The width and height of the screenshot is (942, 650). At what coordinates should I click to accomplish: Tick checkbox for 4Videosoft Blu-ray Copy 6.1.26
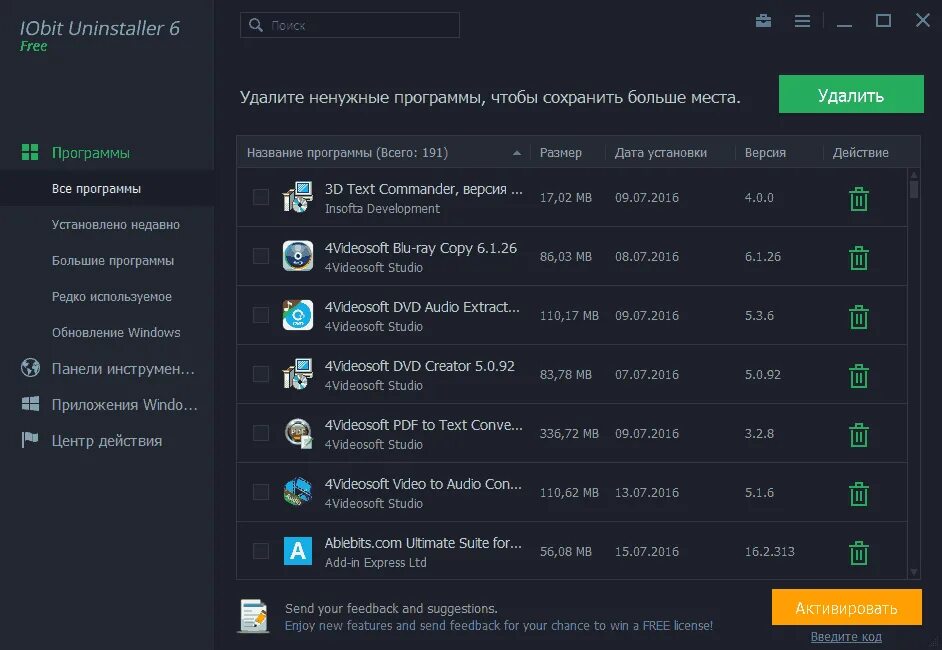coord(261,256)
